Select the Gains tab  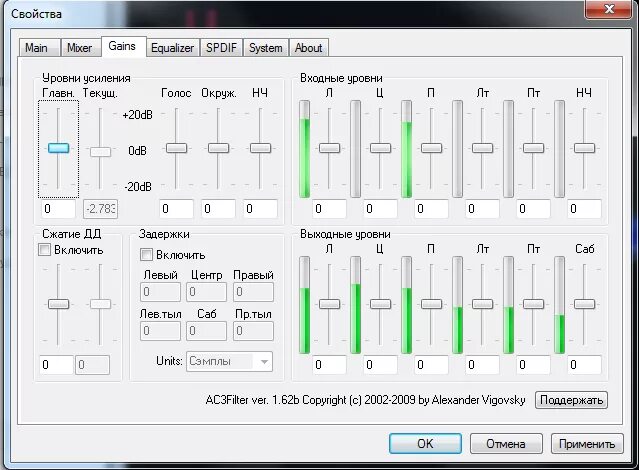pos(123,46)
